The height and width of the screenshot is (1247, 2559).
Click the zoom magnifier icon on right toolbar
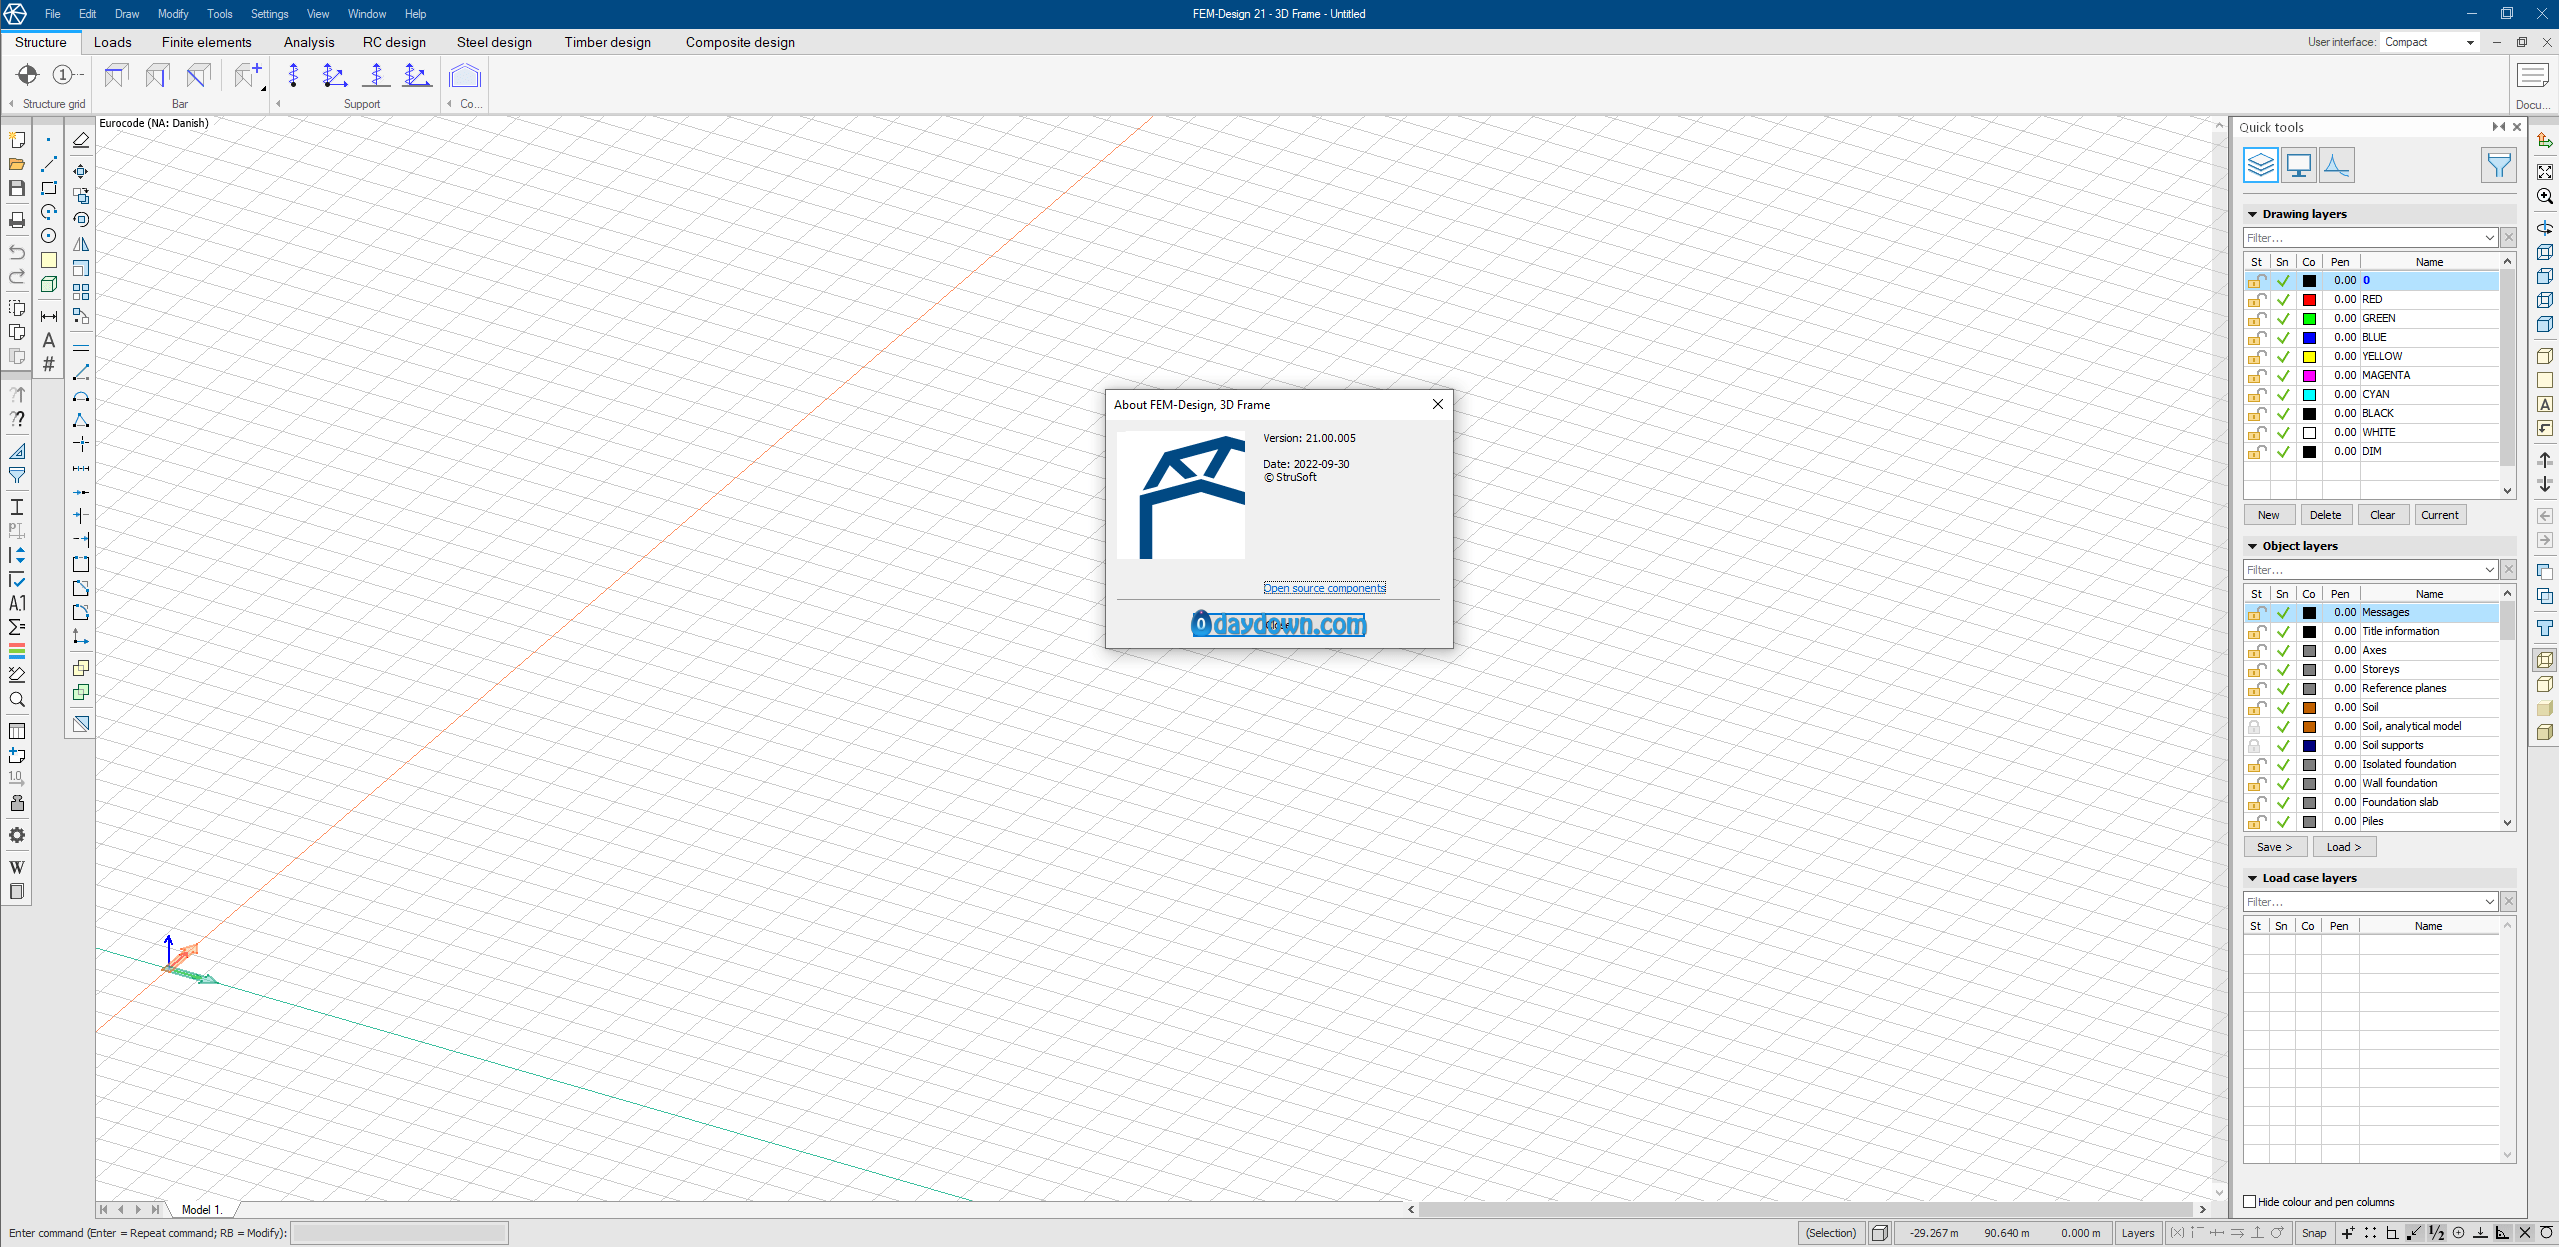pos(2545,196)
